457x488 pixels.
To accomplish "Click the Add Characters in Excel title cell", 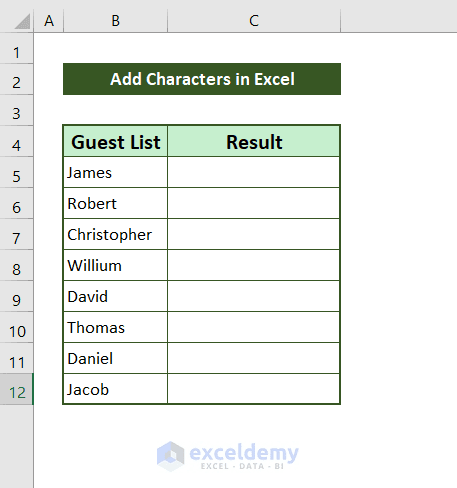I will [x=202, y=79].
